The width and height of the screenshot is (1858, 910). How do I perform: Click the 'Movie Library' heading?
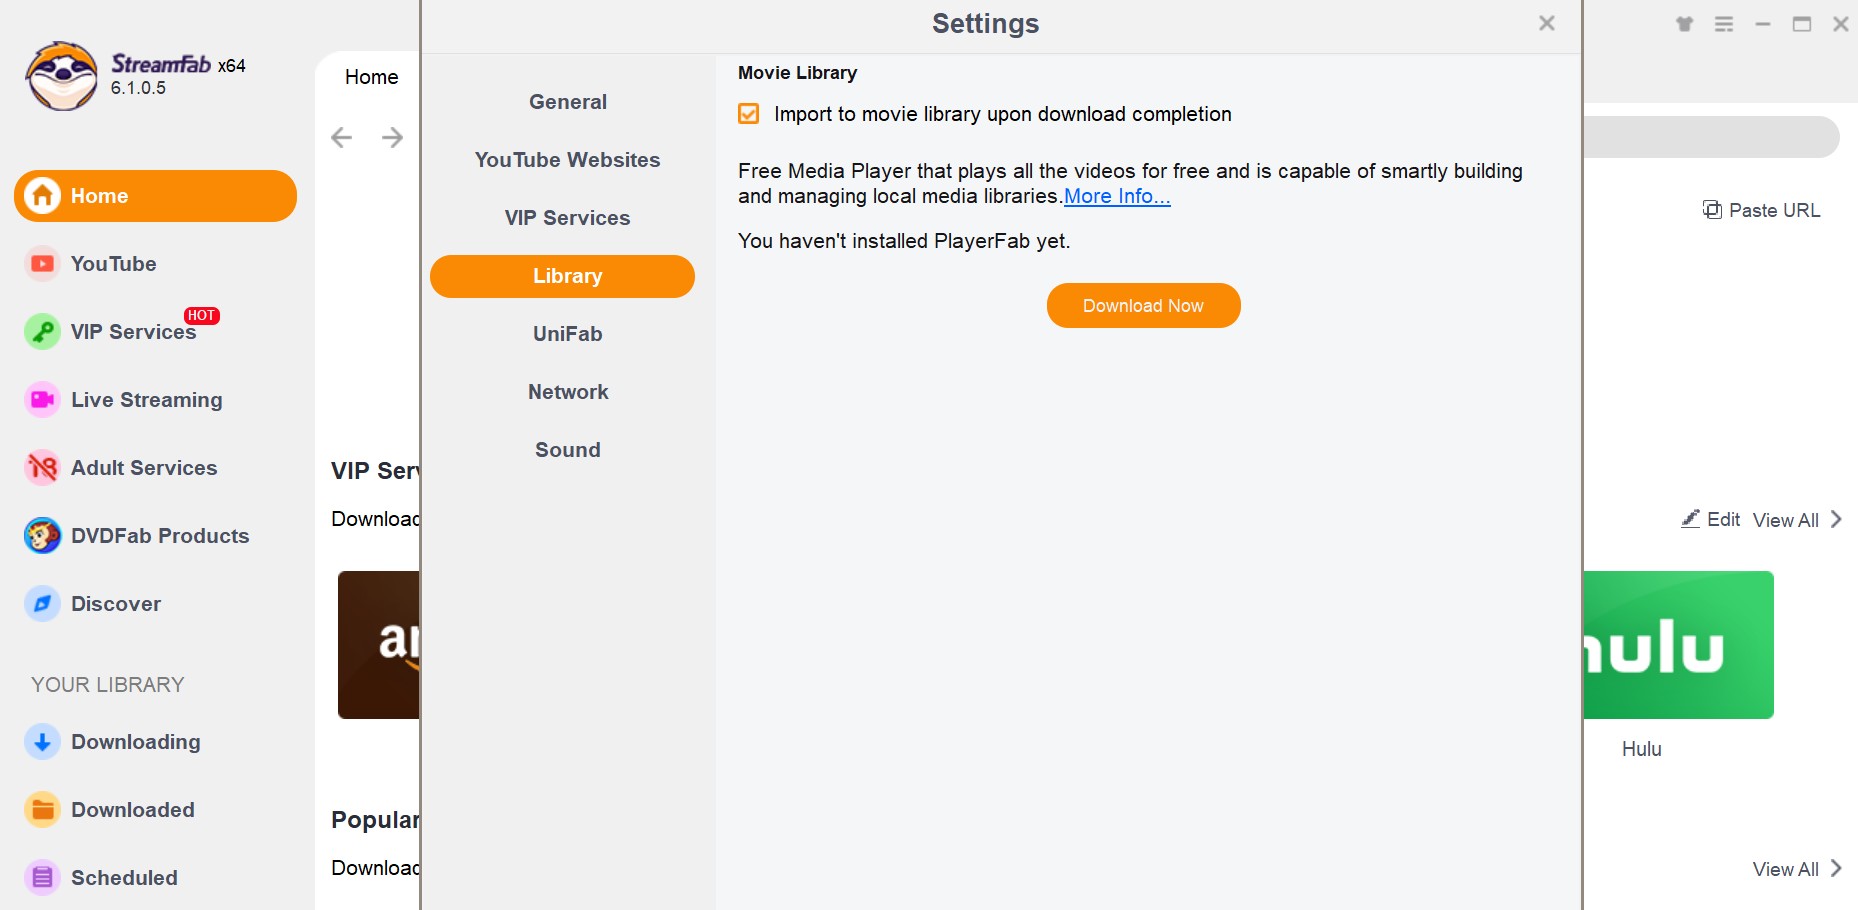coord(797,73)
